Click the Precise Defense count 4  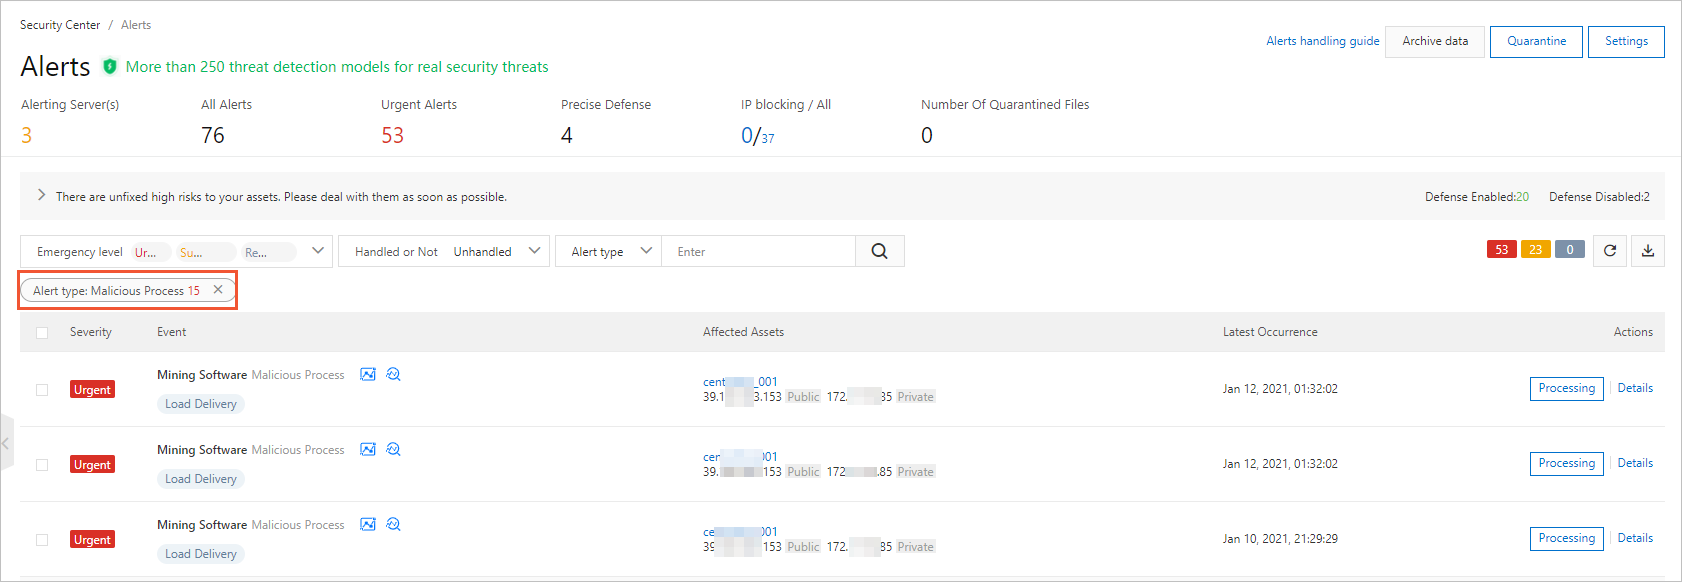point(567,135)
